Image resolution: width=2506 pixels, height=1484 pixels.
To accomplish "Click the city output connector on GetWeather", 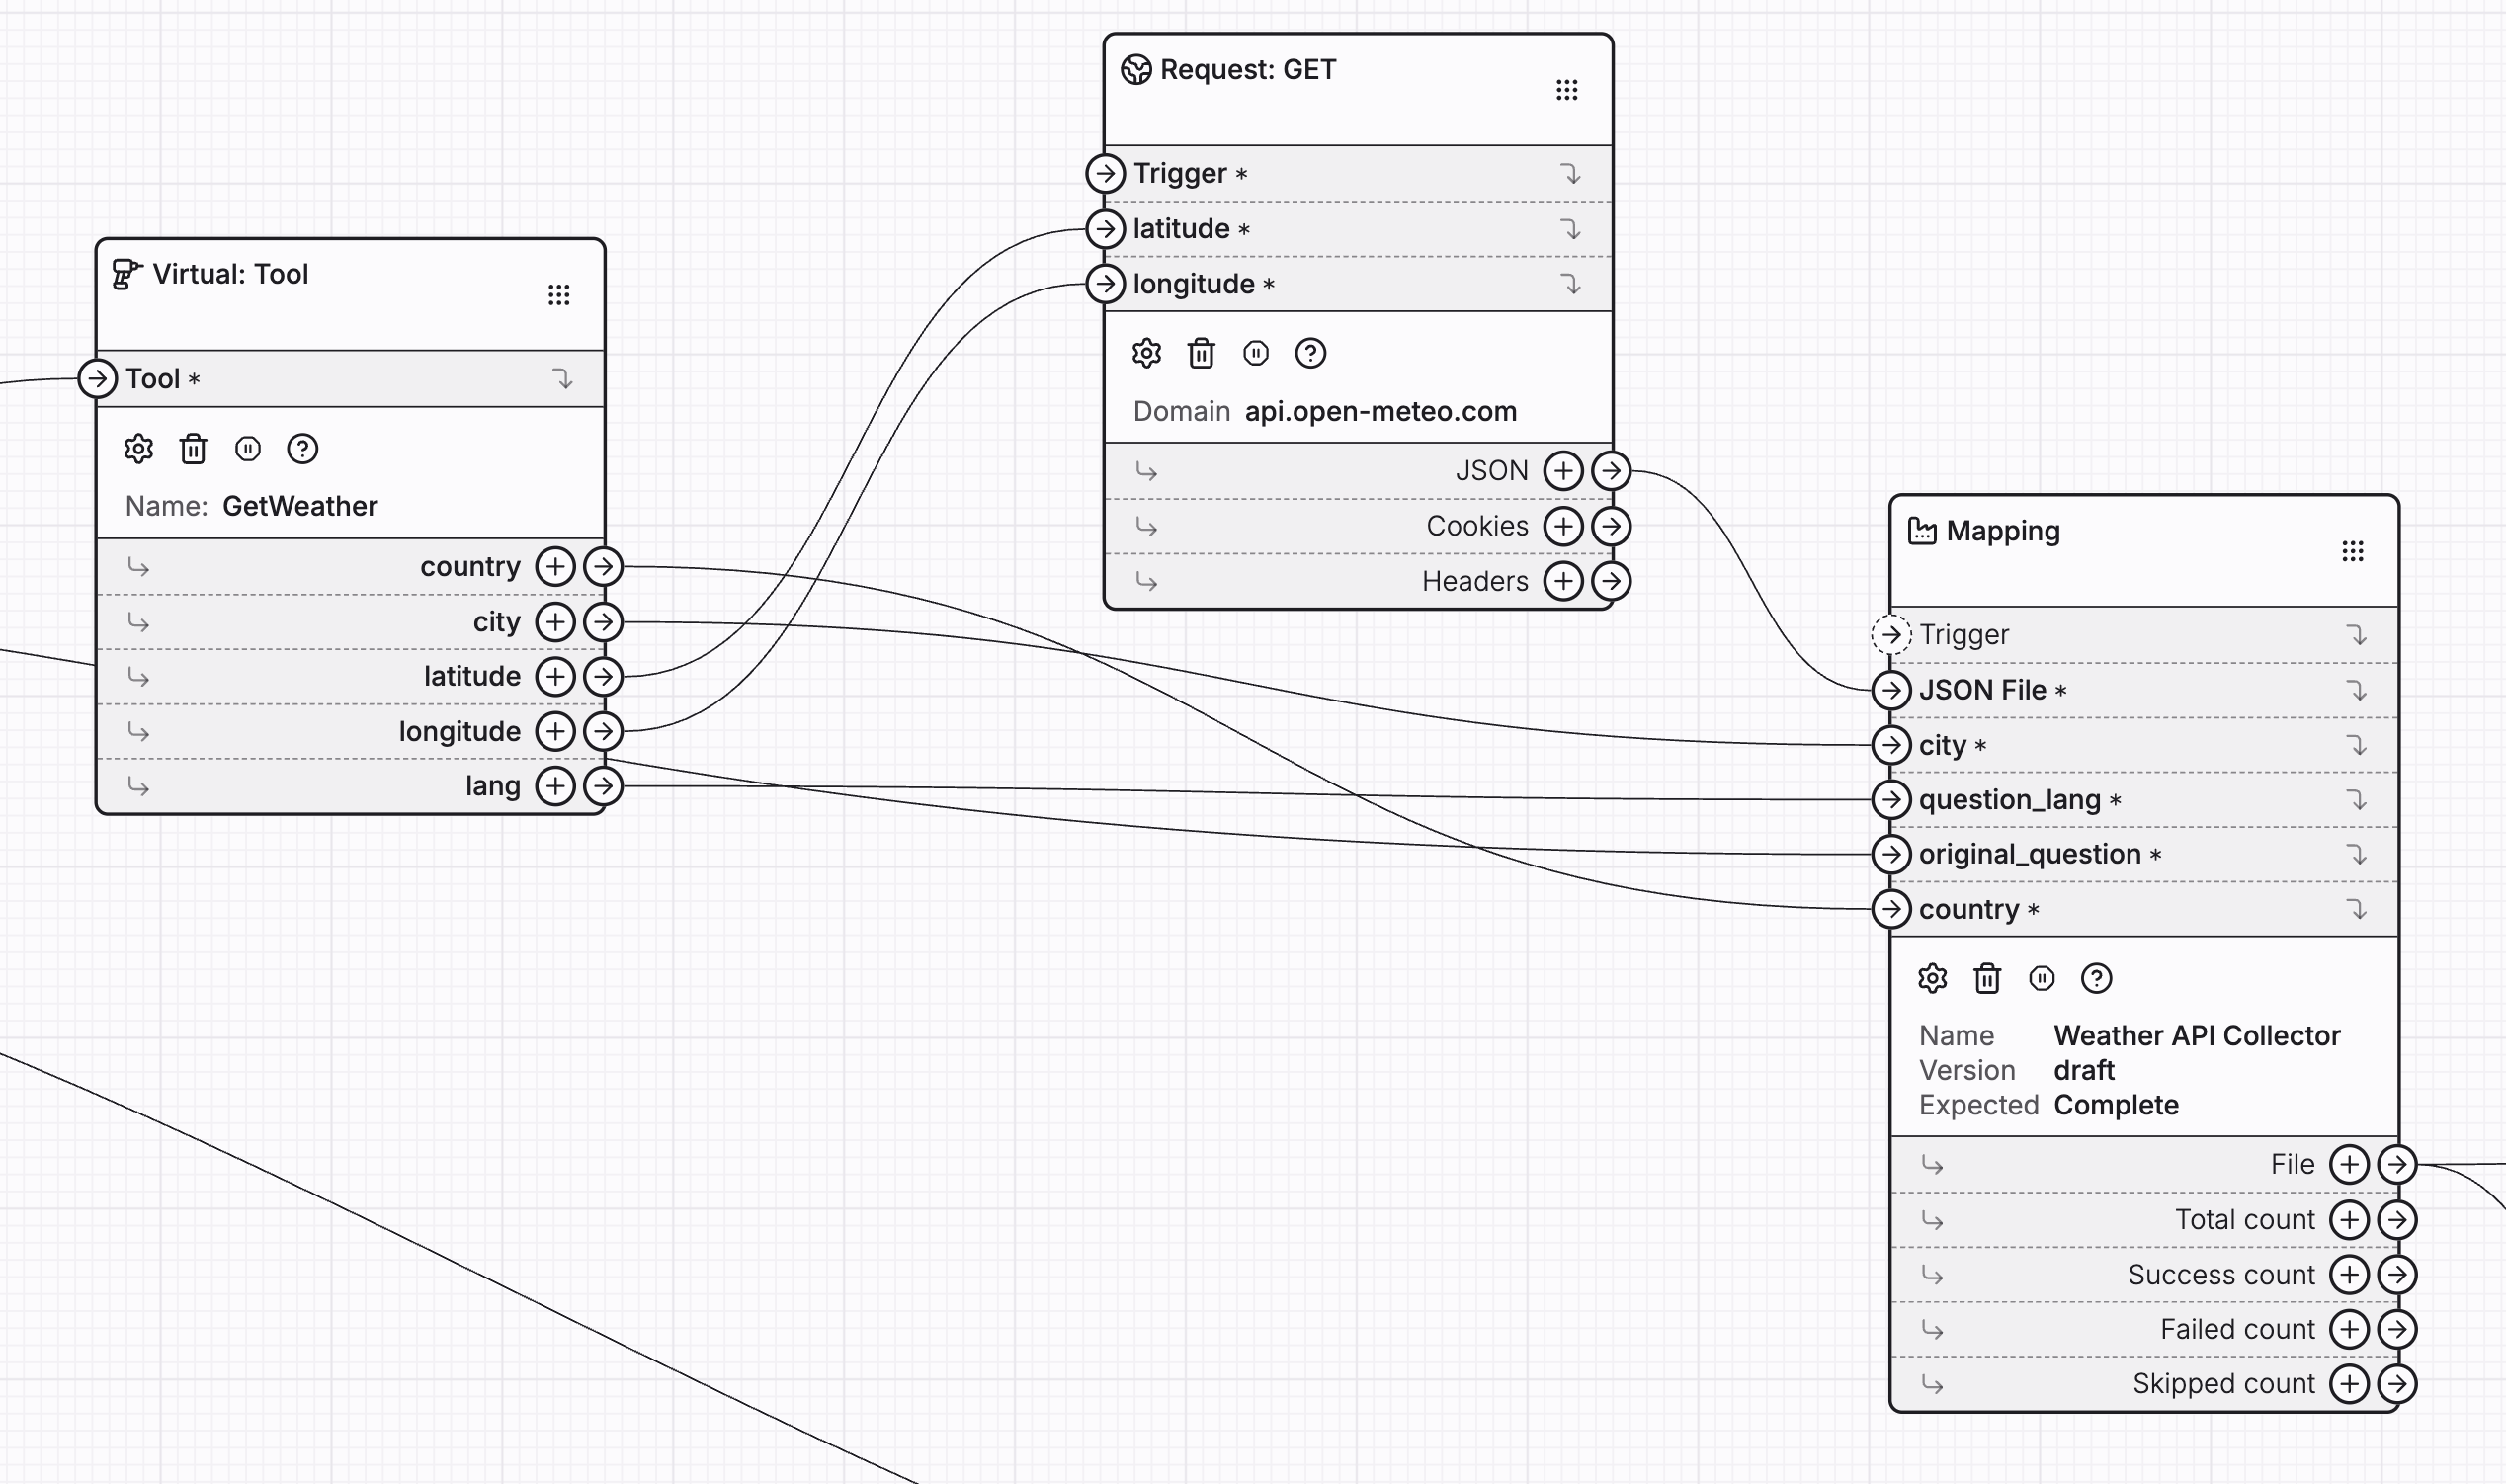I will (x=603, y=621).
